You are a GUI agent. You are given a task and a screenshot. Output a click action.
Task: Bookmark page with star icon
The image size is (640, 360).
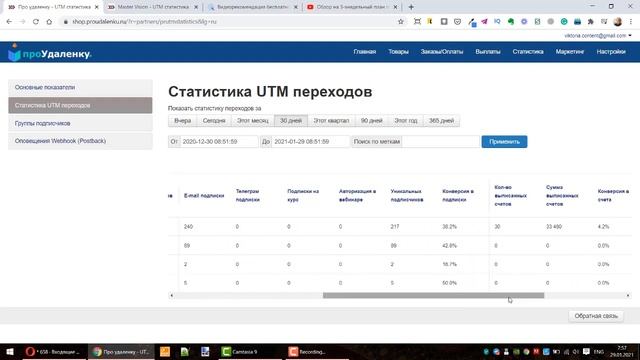click(401, 22)
